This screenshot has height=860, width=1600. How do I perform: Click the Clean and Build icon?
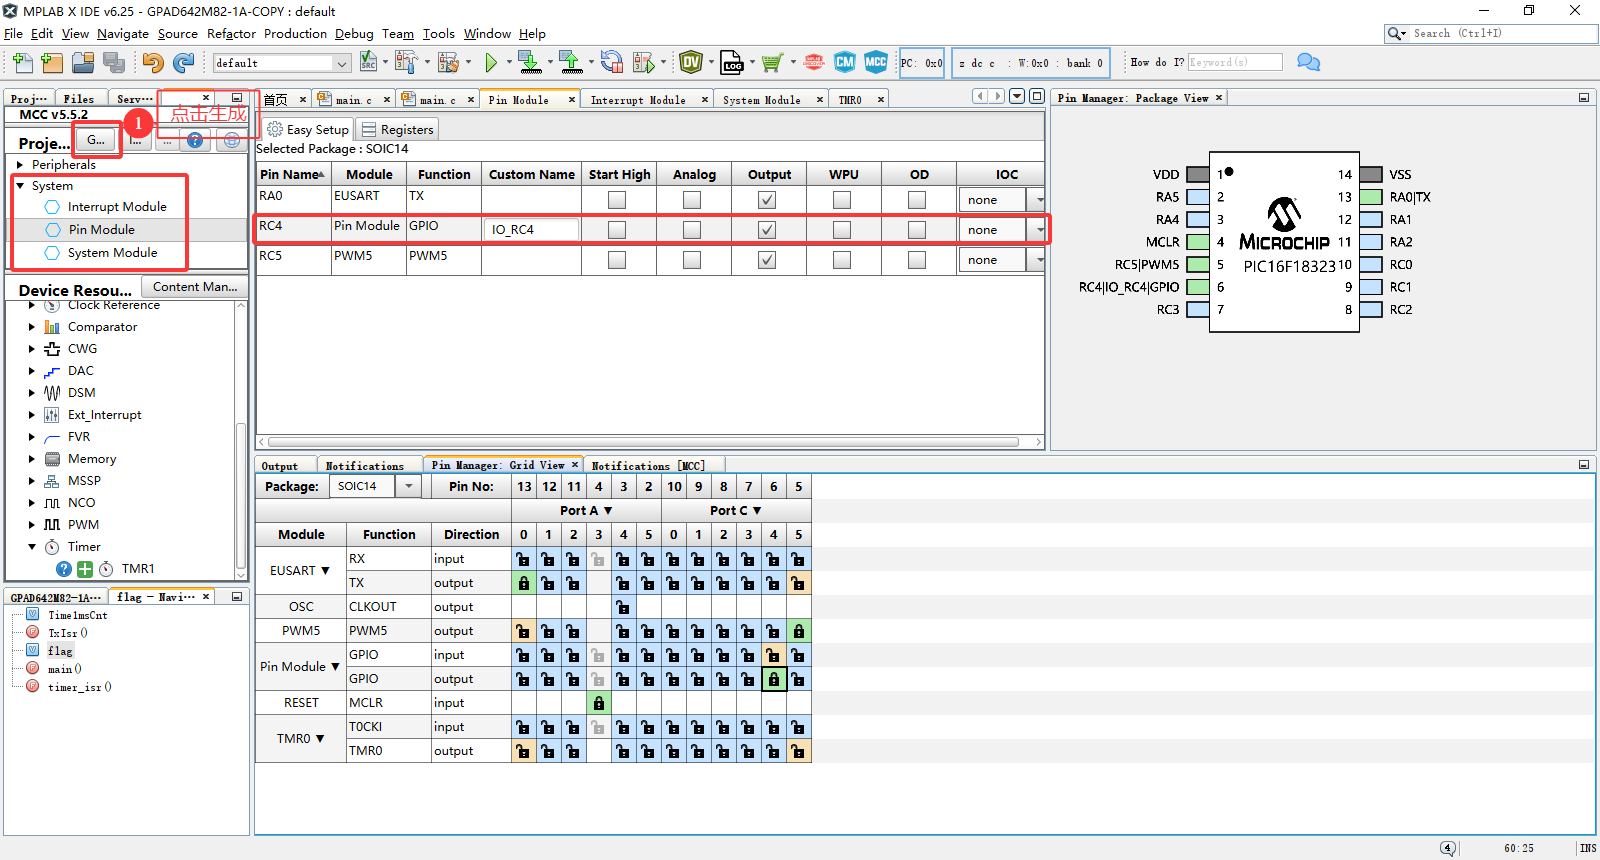[x=447, y=63]
